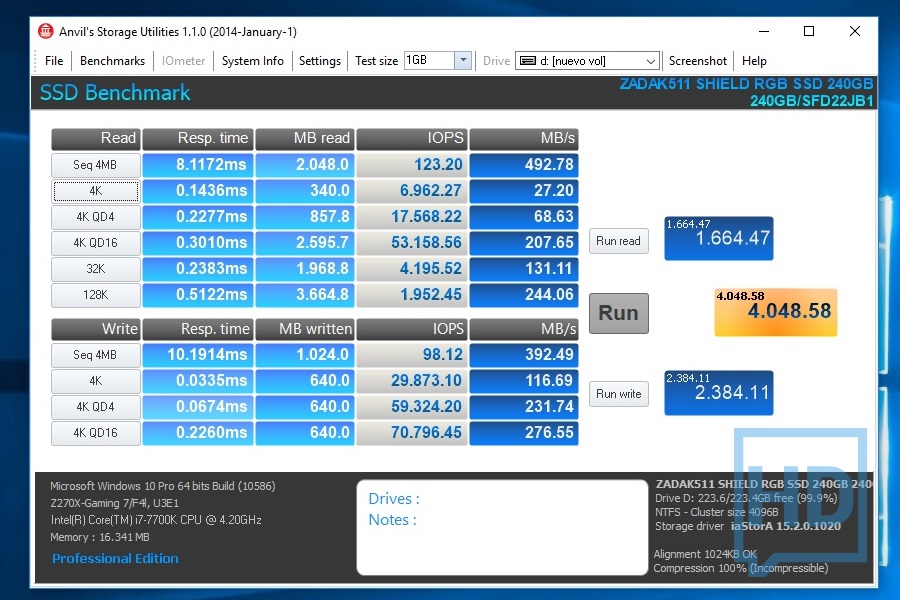
Task: Open the Help menu
Action: [x=754, y=61]
